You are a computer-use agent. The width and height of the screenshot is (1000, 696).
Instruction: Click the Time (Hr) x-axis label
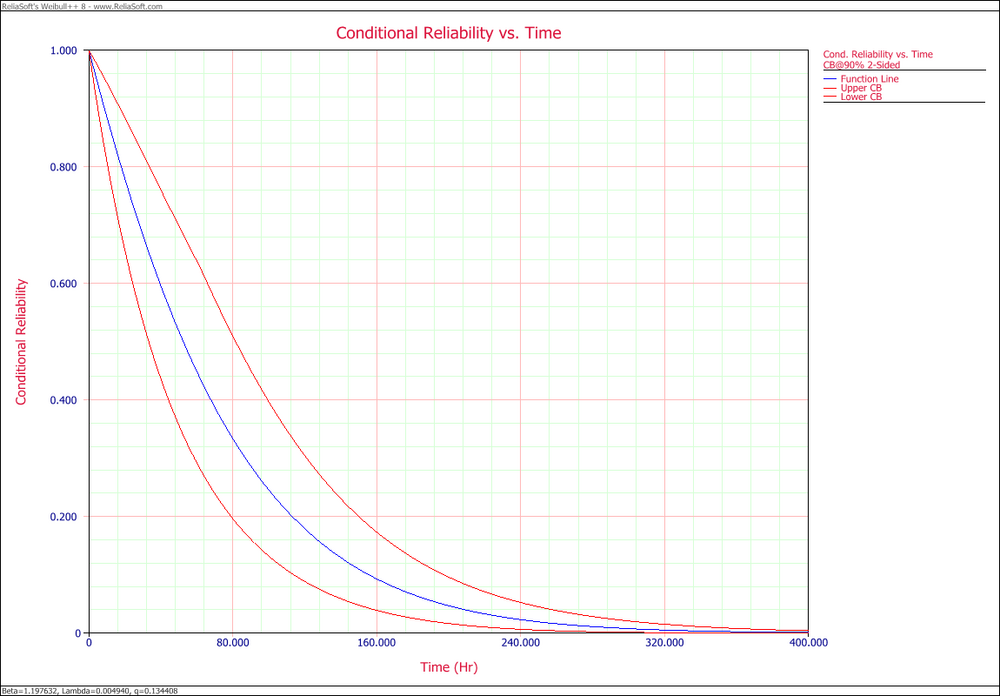448,666
